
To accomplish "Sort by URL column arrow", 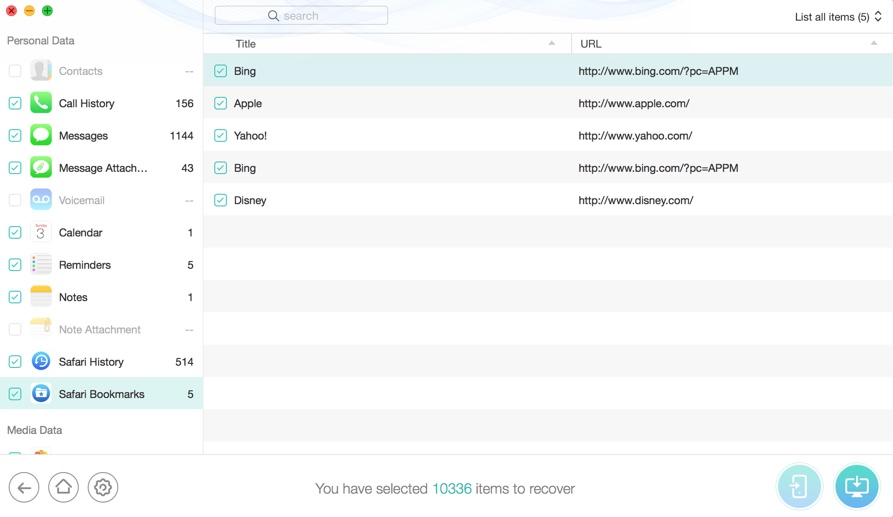I will pos(874,43).
